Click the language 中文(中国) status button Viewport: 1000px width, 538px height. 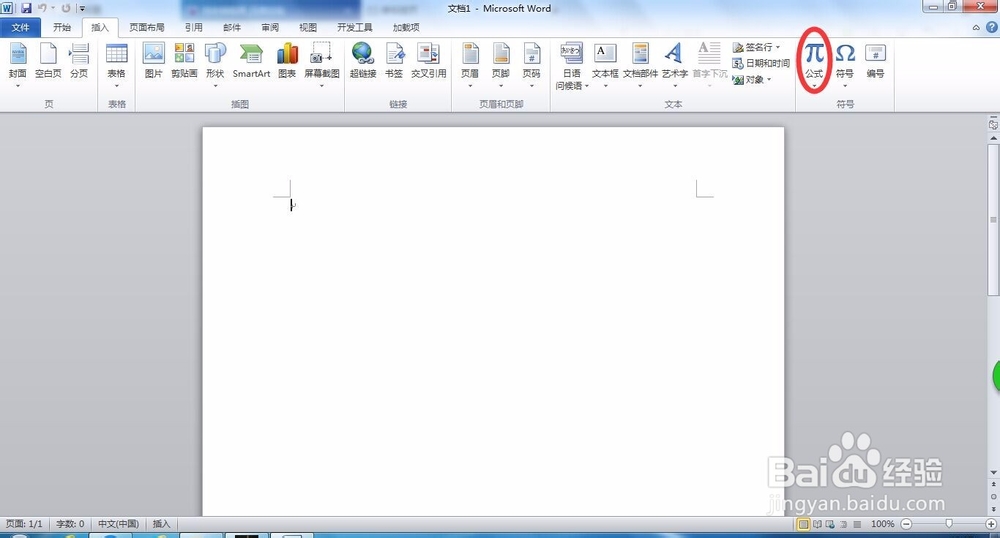[118, 524]
